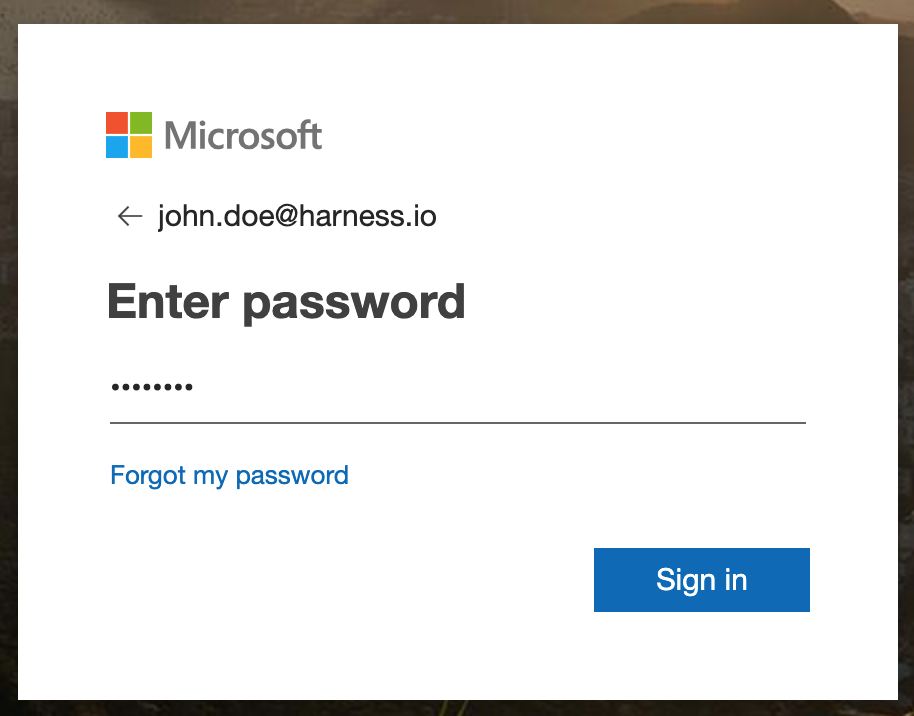914x716 pixels.
Task: Click the Microsoft wordmark text
Action: coord(243,135)
